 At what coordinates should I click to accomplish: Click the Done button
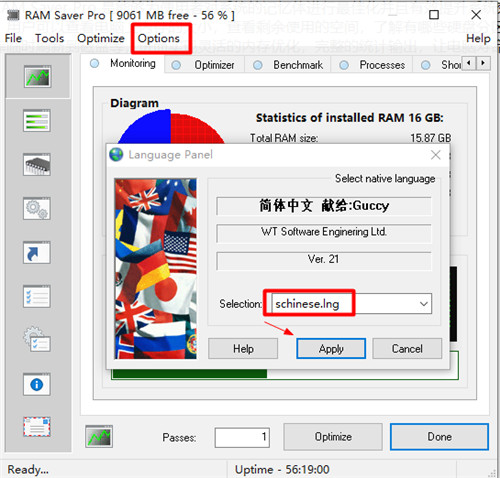[439, 437]
